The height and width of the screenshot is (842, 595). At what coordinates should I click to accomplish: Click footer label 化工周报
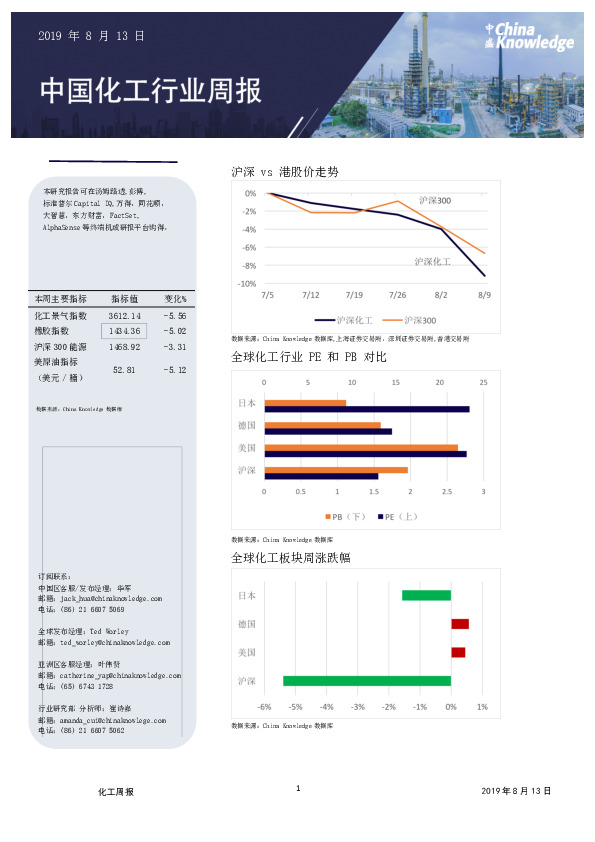116,792
